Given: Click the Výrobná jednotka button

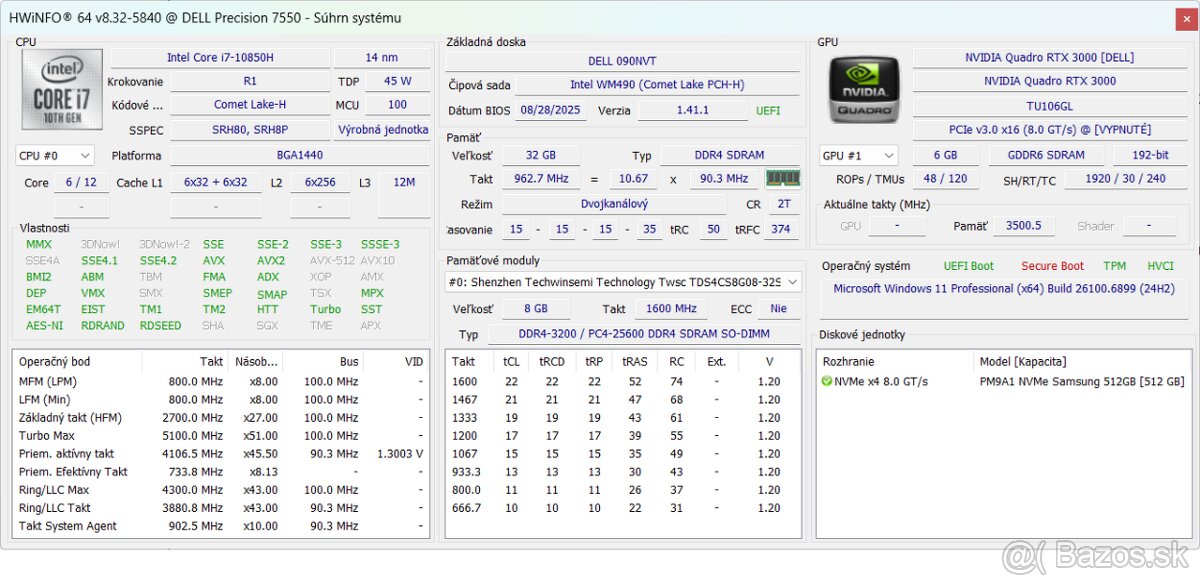Looking at the screenshot, I should 382,130.
